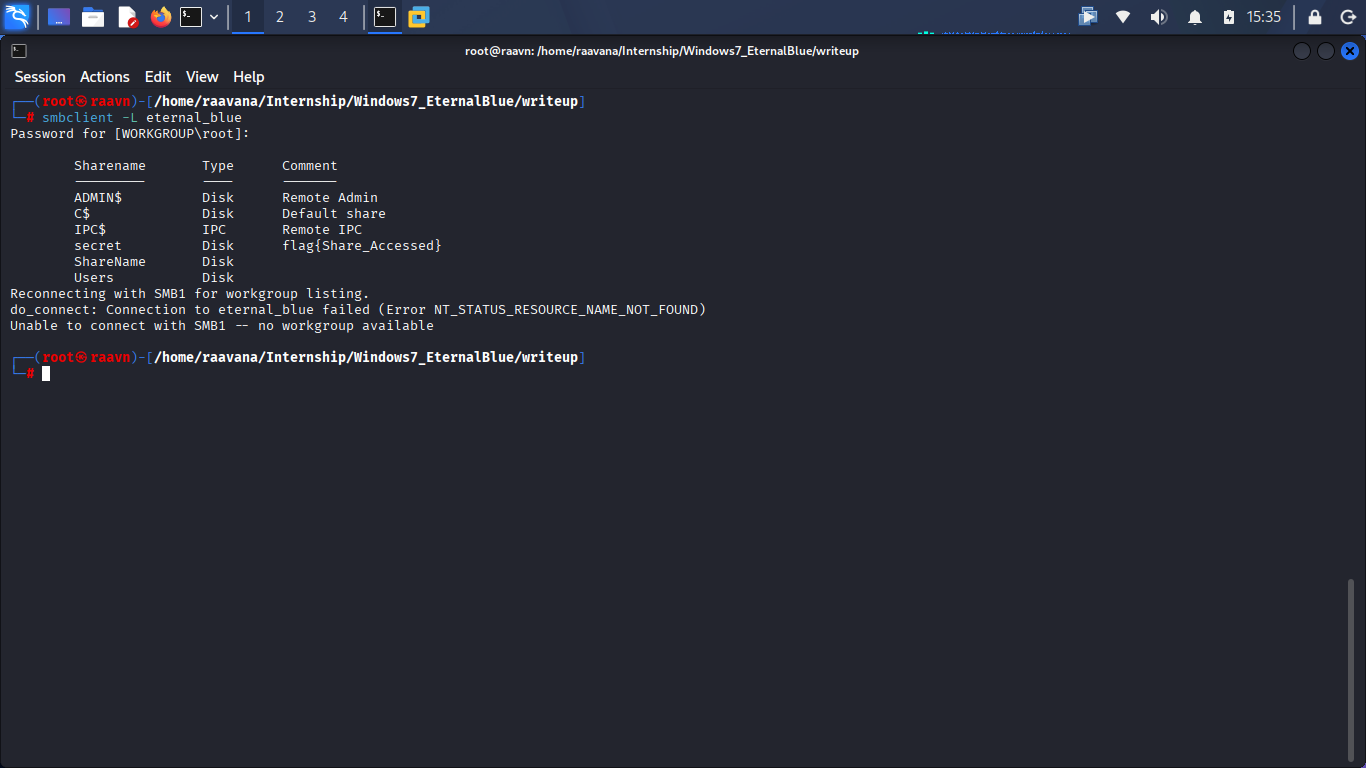The image size is (1366, 768).
Task: Open terminal emulator launcher in panel
Action: pyautogui.click(x=191, y=17)
